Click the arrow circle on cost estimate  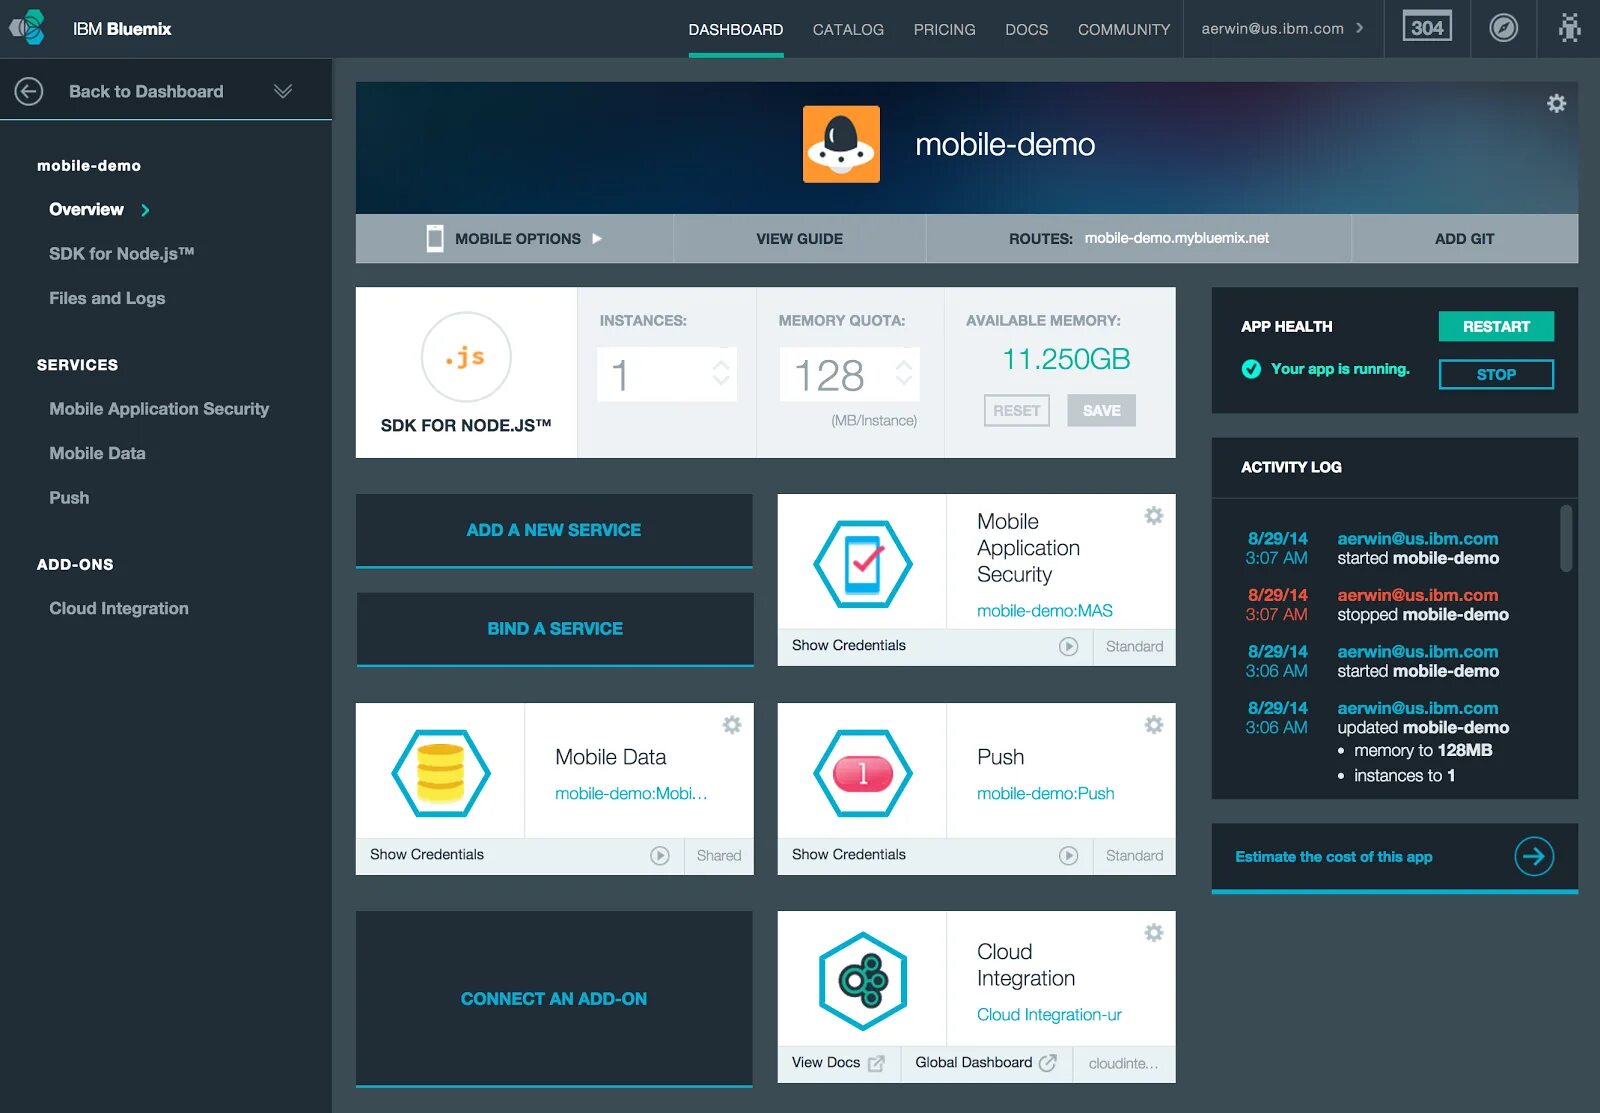click(x=1533, y=856)
